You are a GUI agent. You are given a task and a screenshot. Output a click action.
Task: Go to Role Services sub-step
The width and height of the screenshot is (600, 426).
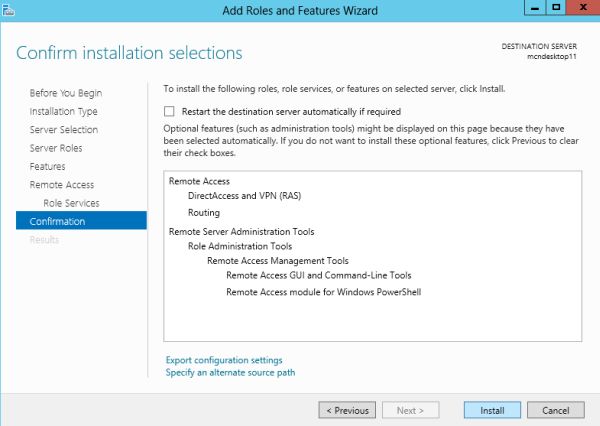pyautogui.click(x=71, y=203)
